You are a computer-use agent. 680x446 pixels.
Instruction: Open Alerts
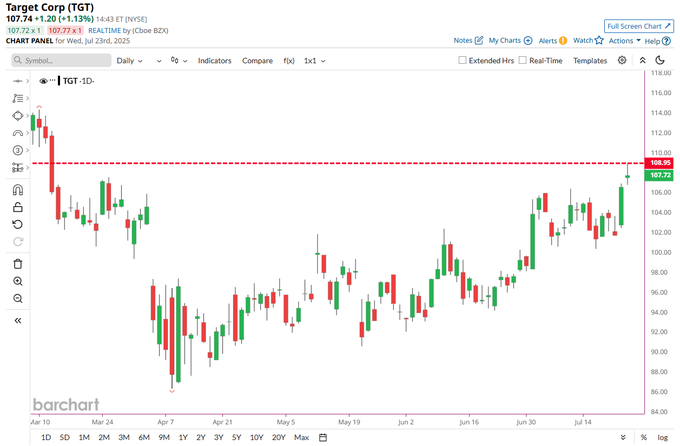(552, 40)
